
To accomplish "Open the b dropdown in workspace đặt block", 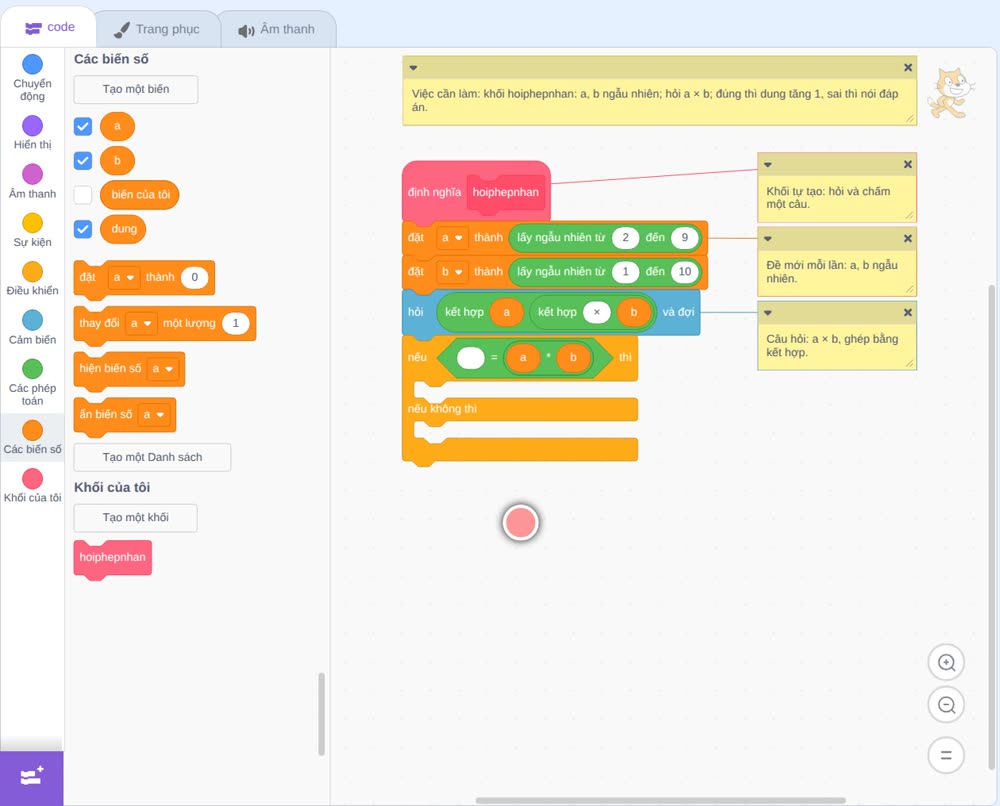I will pos(452,272).
